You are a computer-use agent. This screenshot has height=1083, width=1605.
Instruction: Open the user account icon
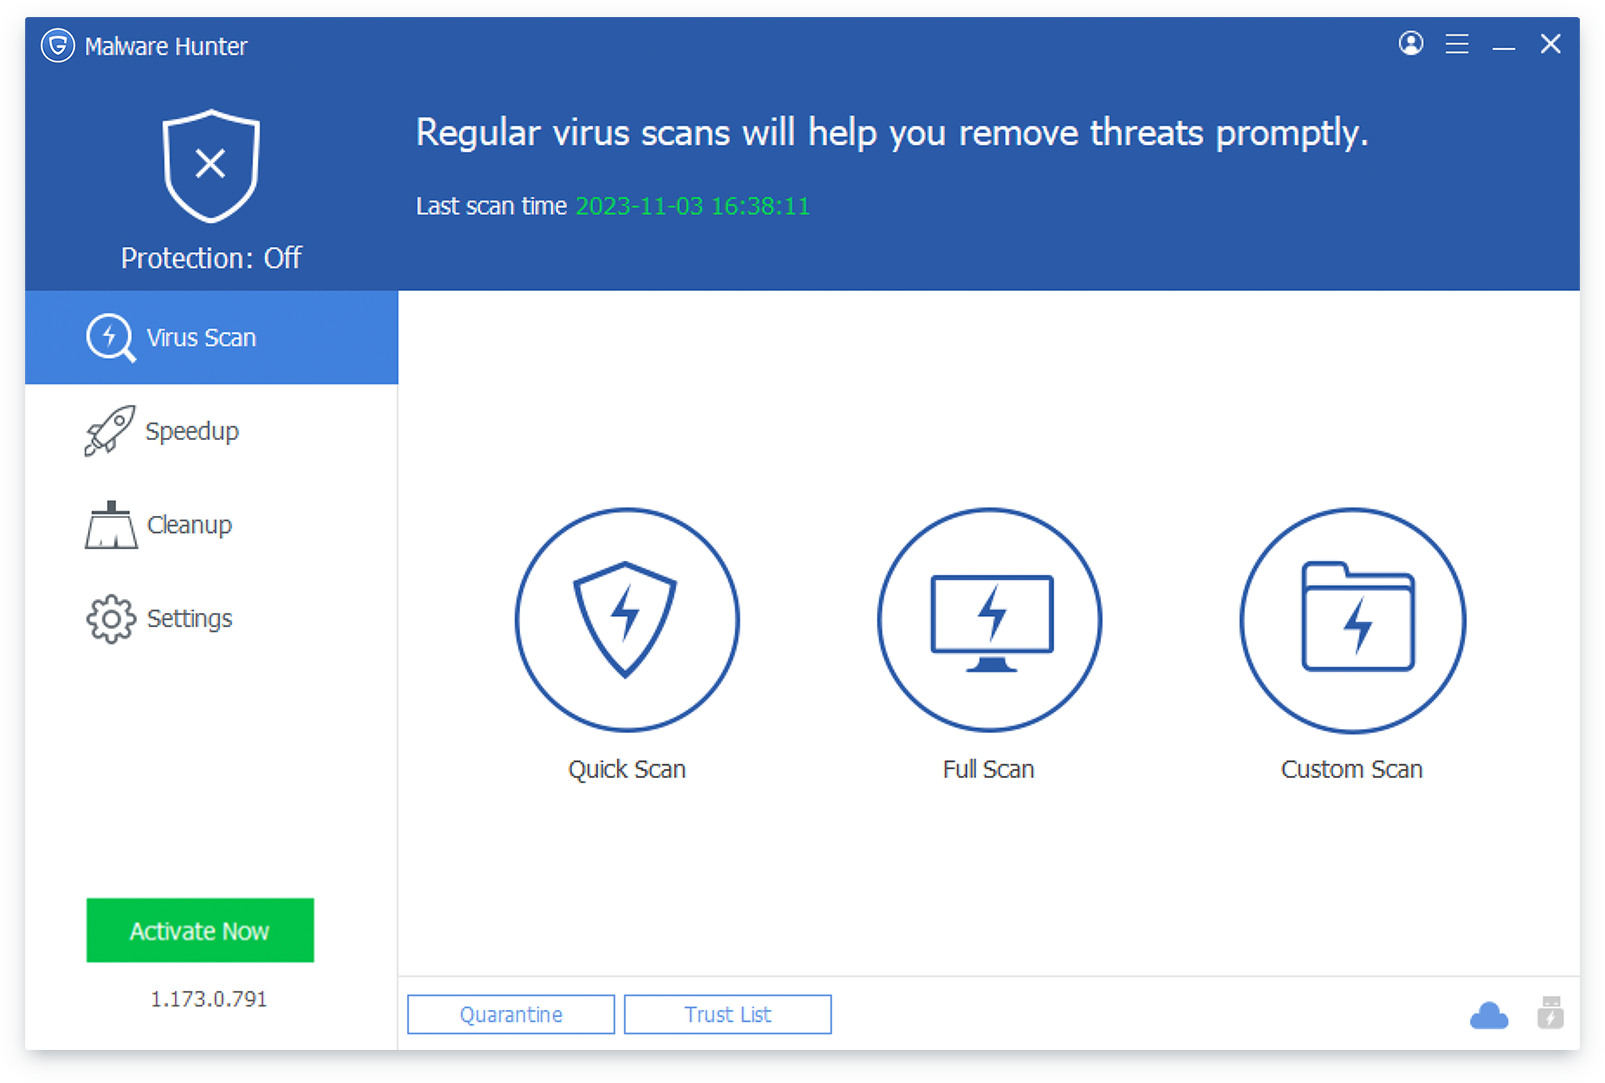tap(1410, 44)
